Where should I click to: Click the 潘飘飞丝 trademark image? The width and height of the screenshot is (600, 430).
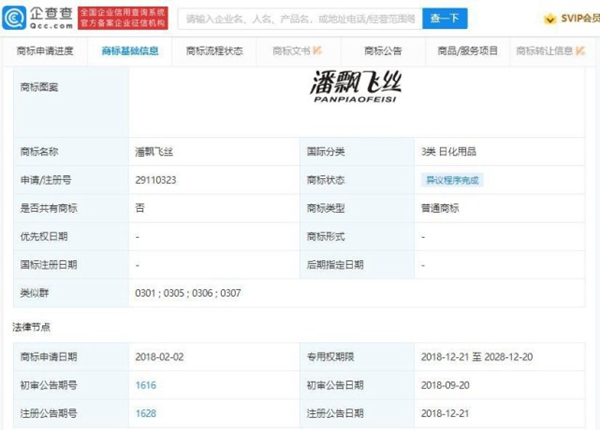(x=355, y=87)
